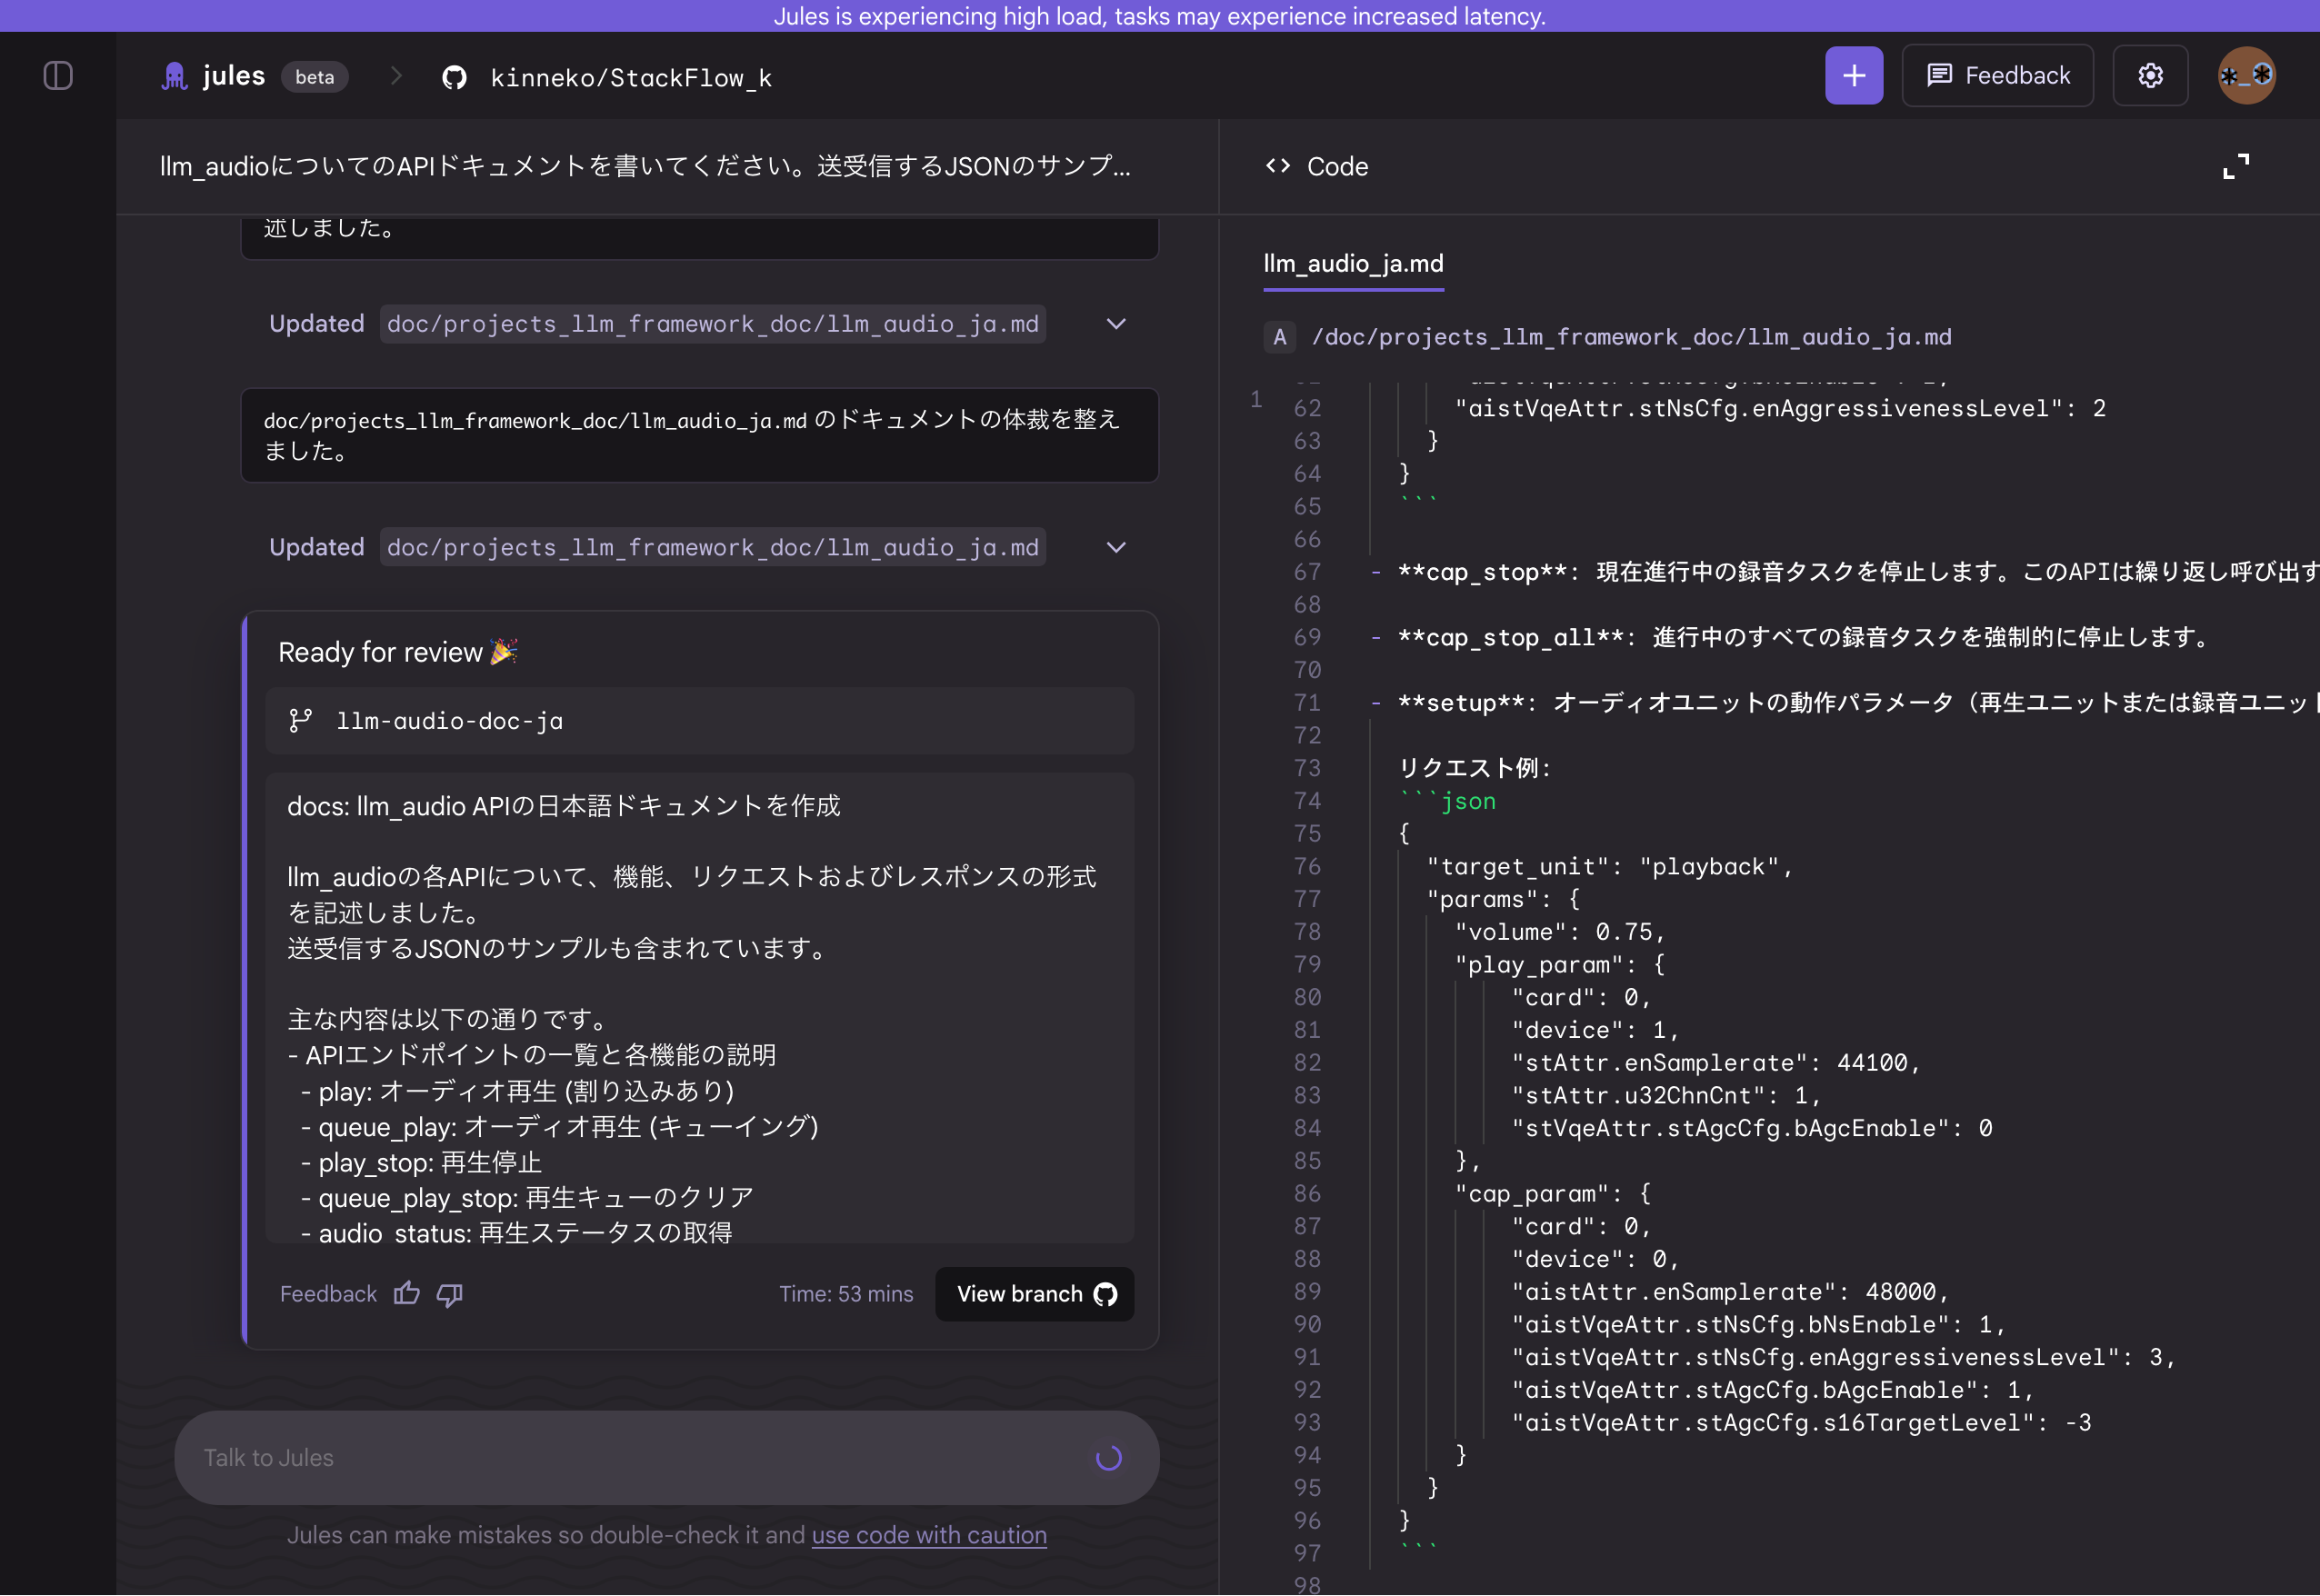Click the View branch button
Screen dimensions: 2320x1596
tap(1035, 1294)
